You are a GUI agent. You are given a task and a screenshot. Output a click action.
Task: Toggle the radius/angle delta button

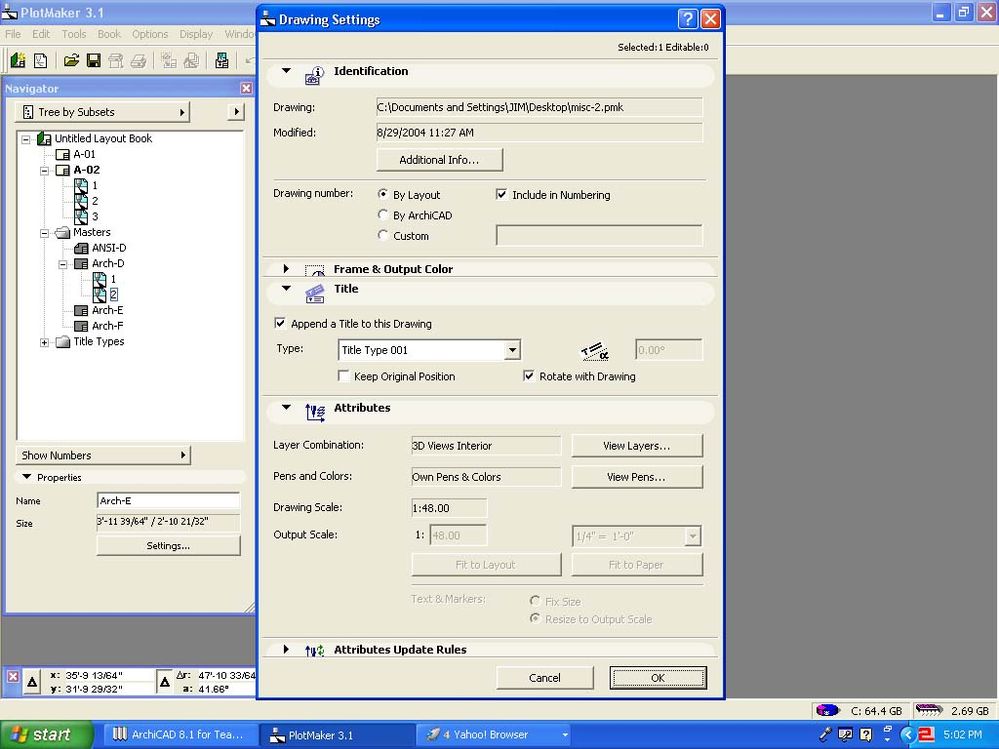[164, 682]
